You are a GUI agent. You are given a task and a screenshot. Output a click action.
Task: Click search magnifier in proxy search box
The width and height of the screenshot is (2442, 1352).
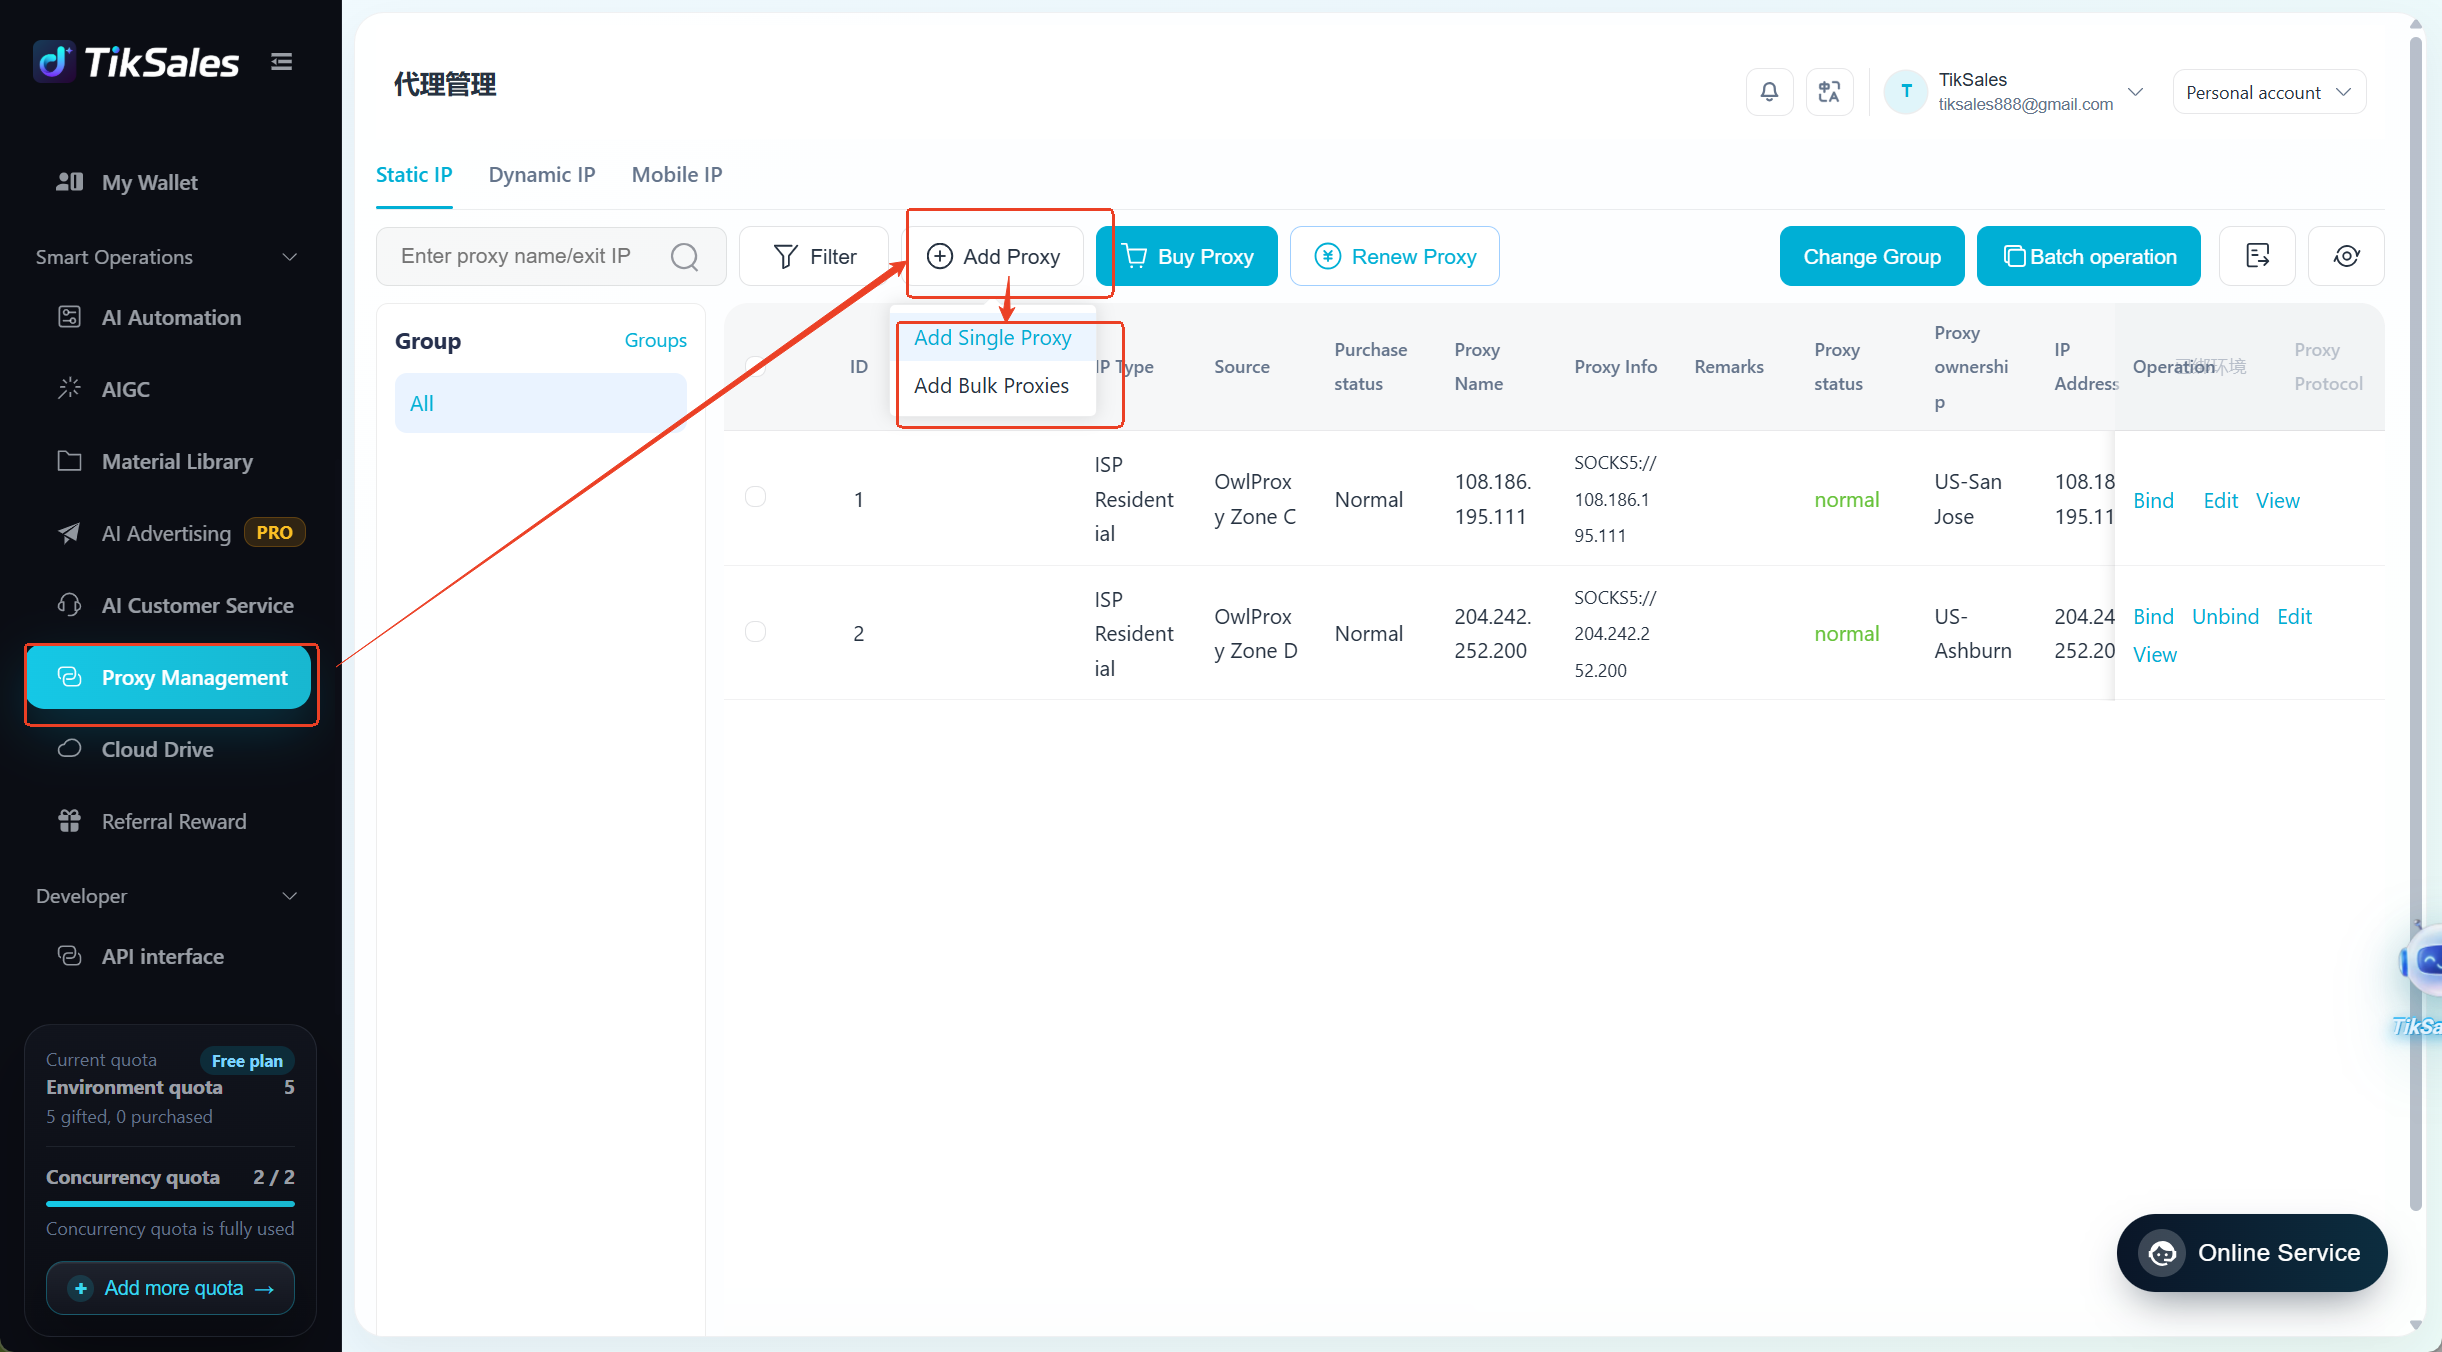(x=685, y=257)
